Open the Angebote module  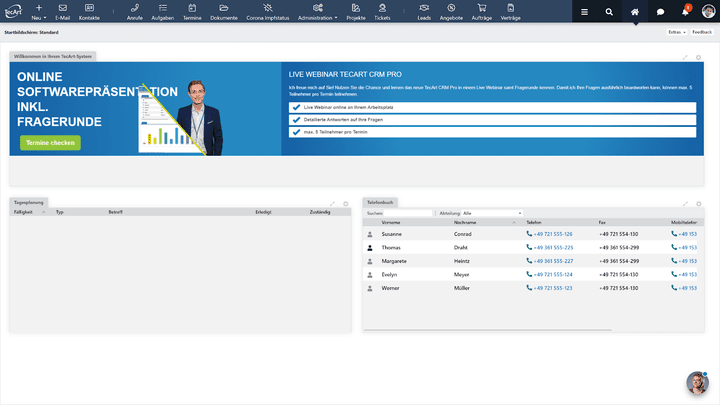coord(451,12)
